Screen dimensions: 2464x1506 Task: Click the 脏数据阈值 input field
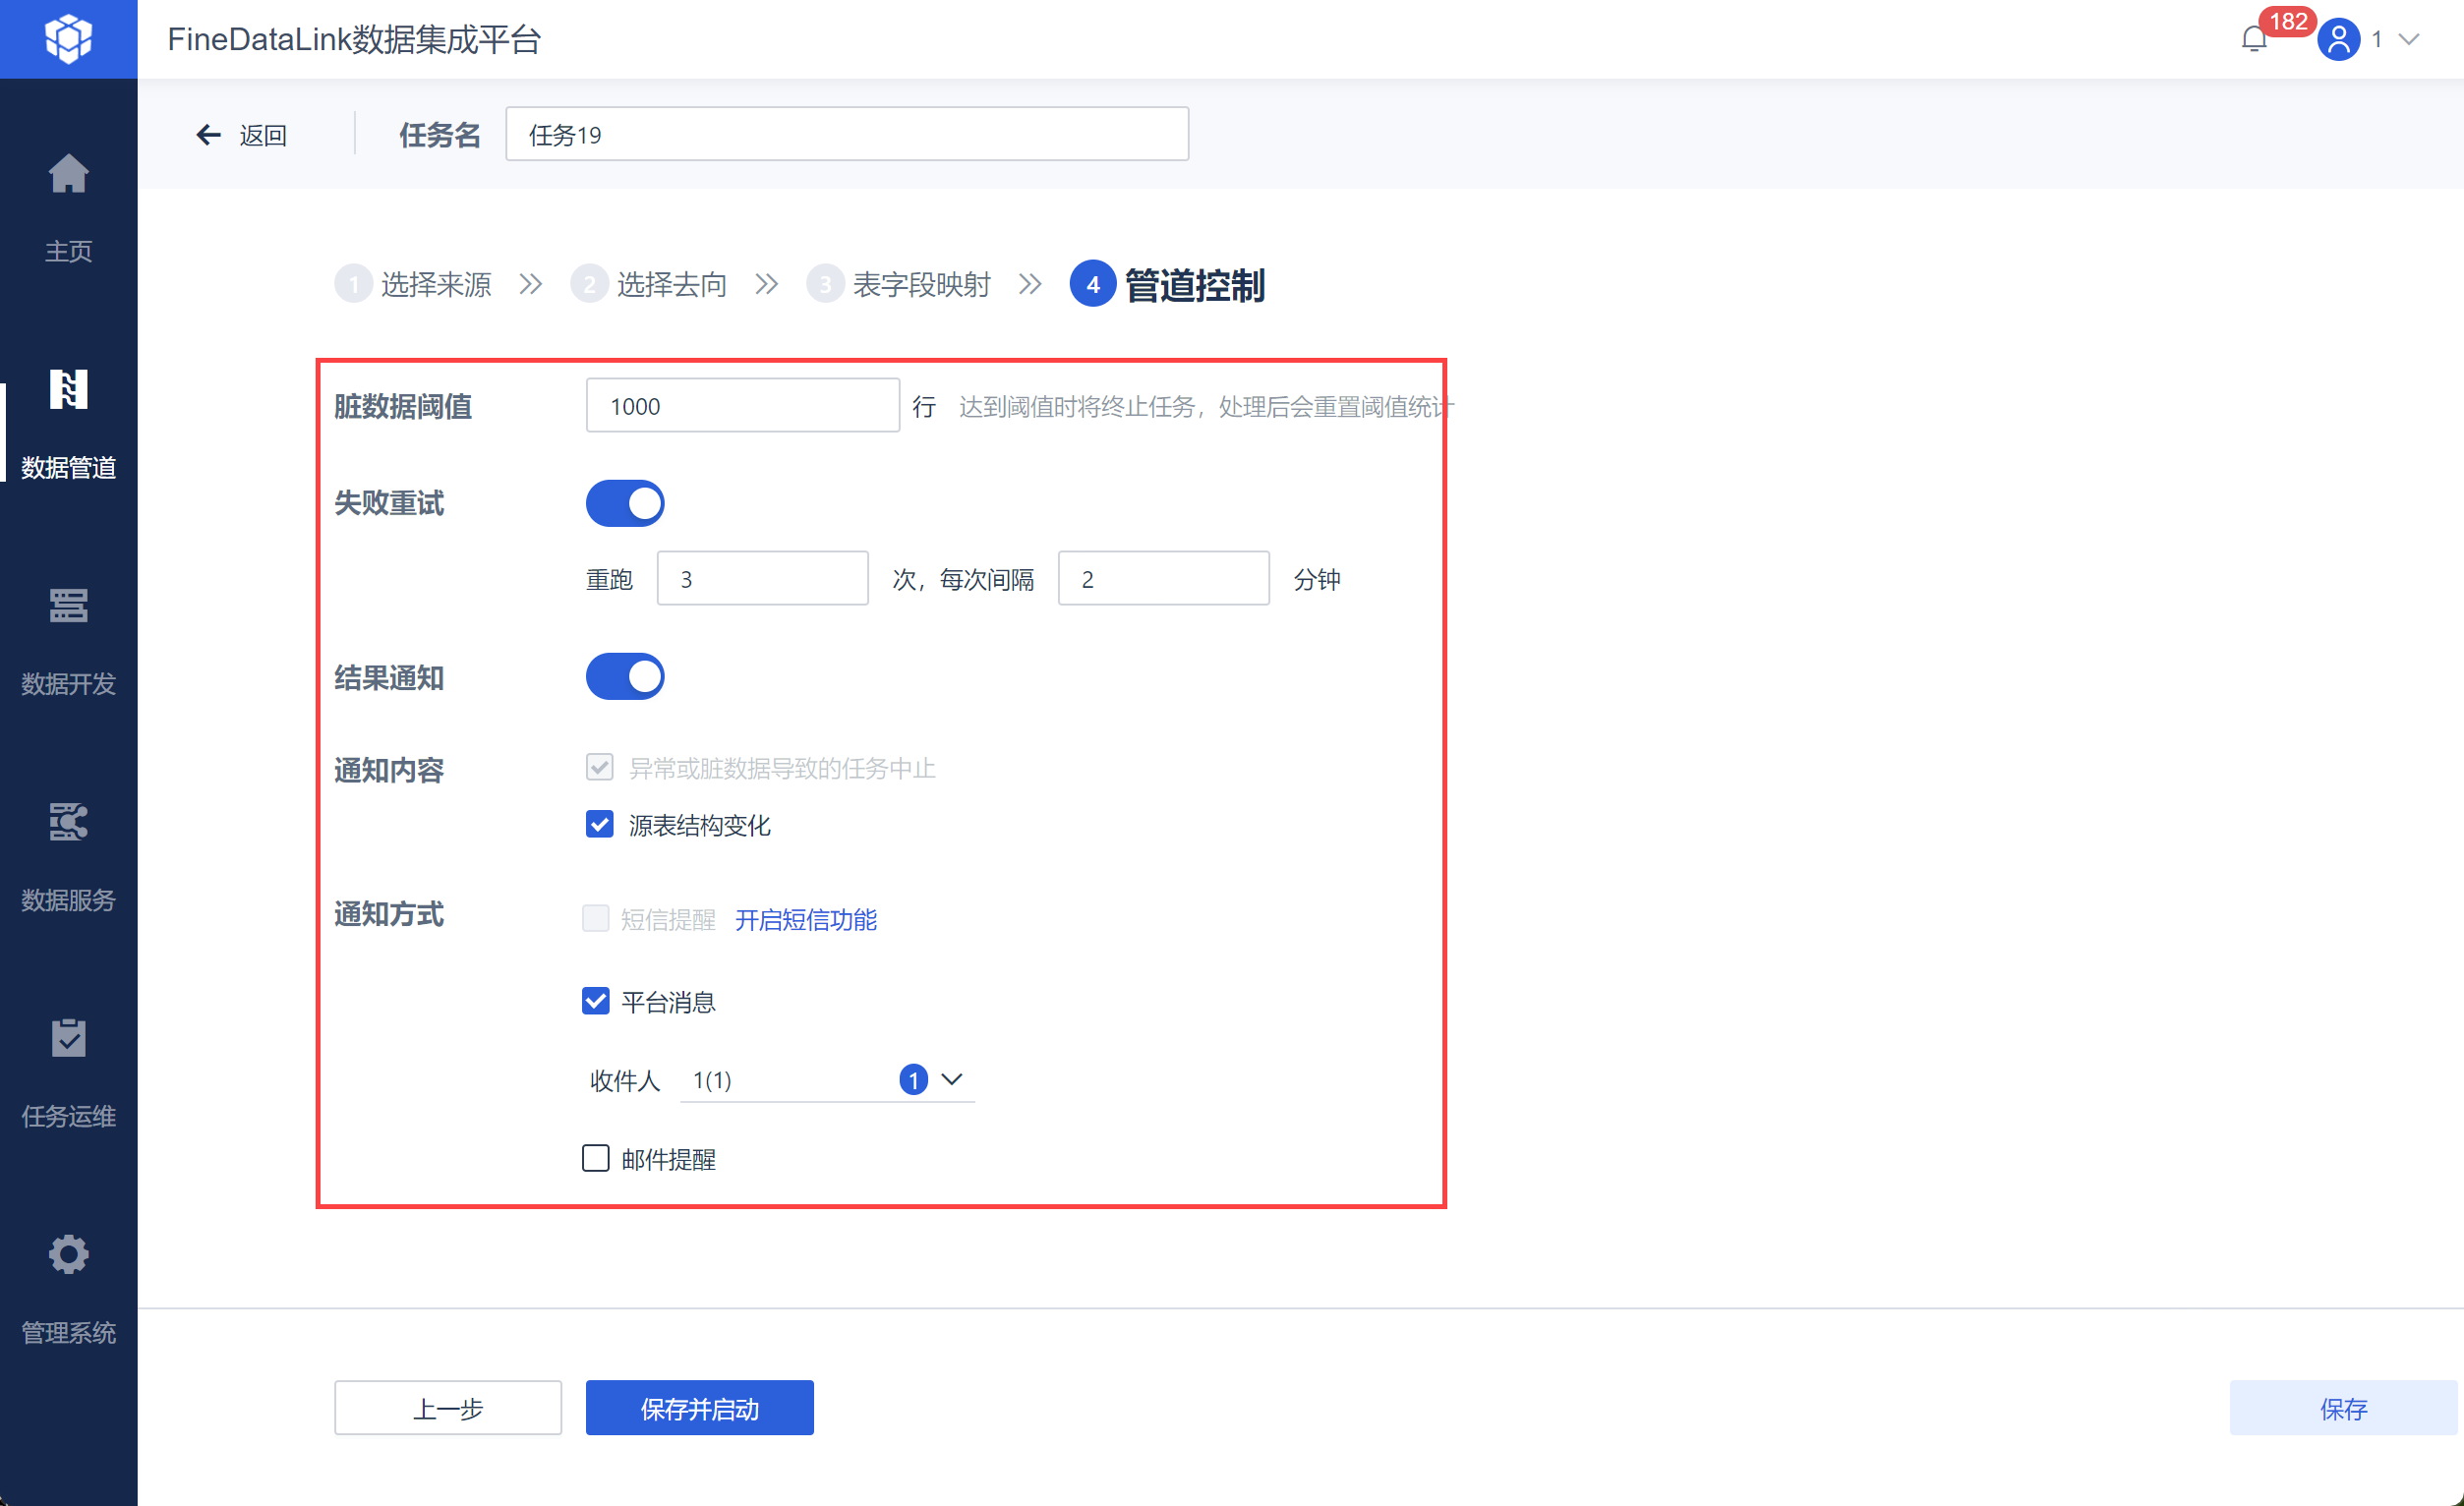tap(742, 406)
